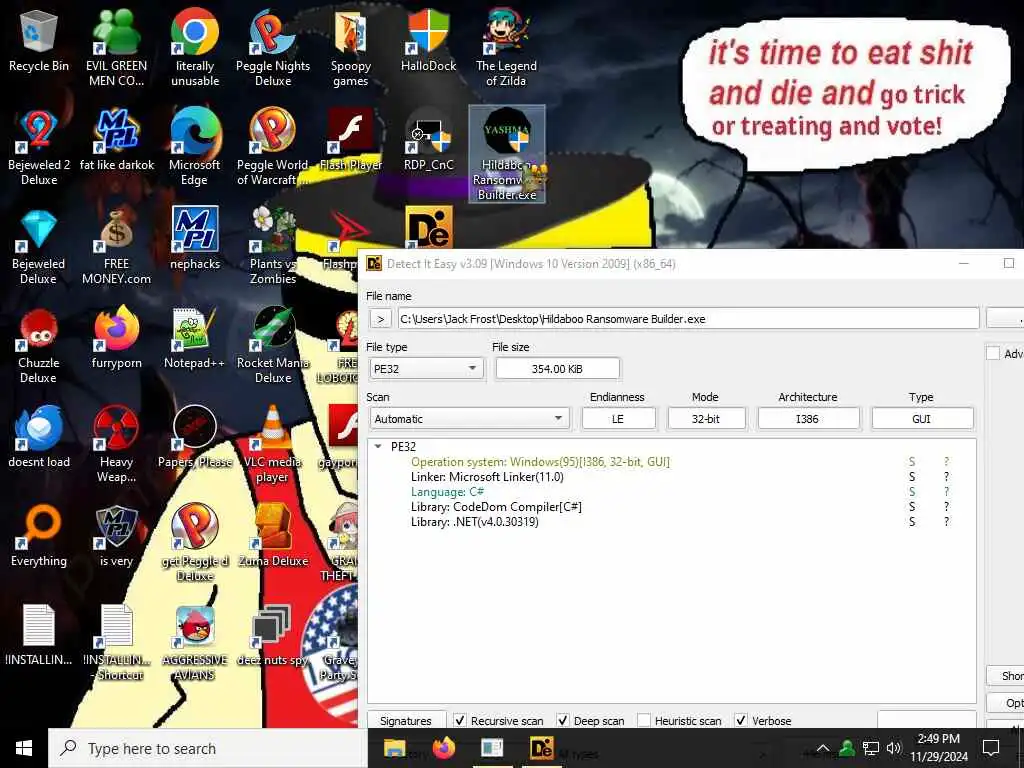Select the Thunderbird icon labeled doesnt load
This screenshot has height=768, width=1024.
(x=39, y=438)
